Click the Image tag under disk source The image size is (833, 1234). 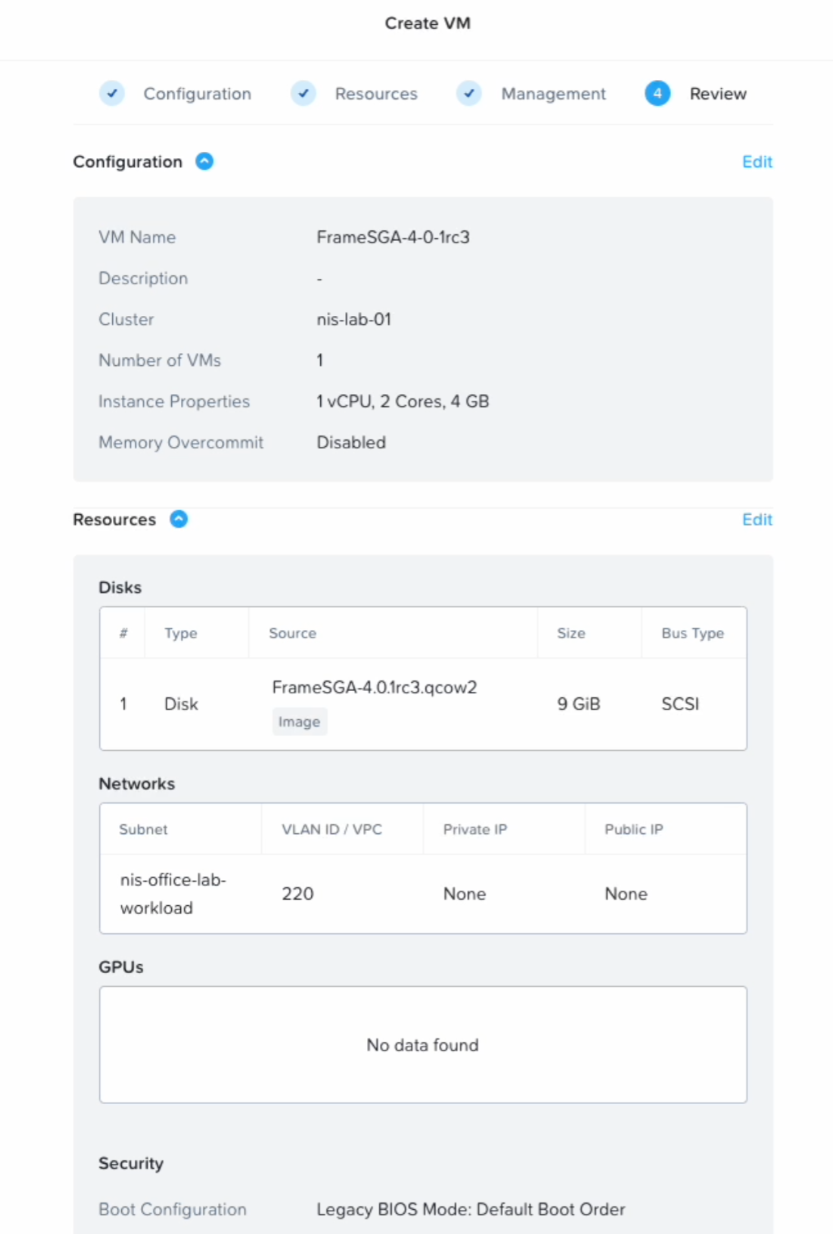pos(299,722)
